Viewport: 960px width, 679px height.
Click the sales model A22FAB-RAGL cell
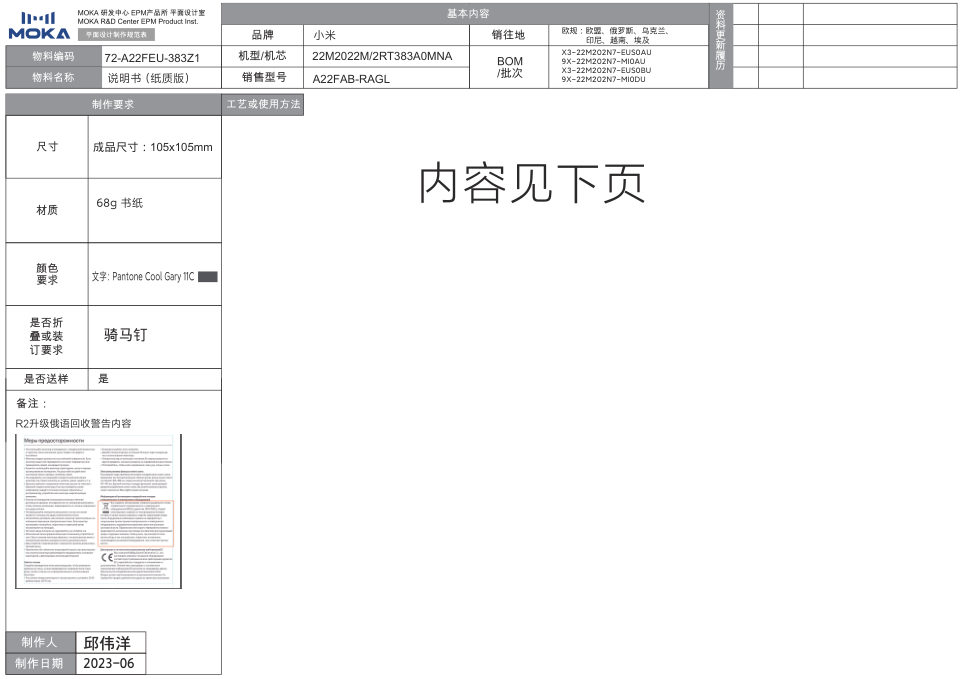(351, 78)
